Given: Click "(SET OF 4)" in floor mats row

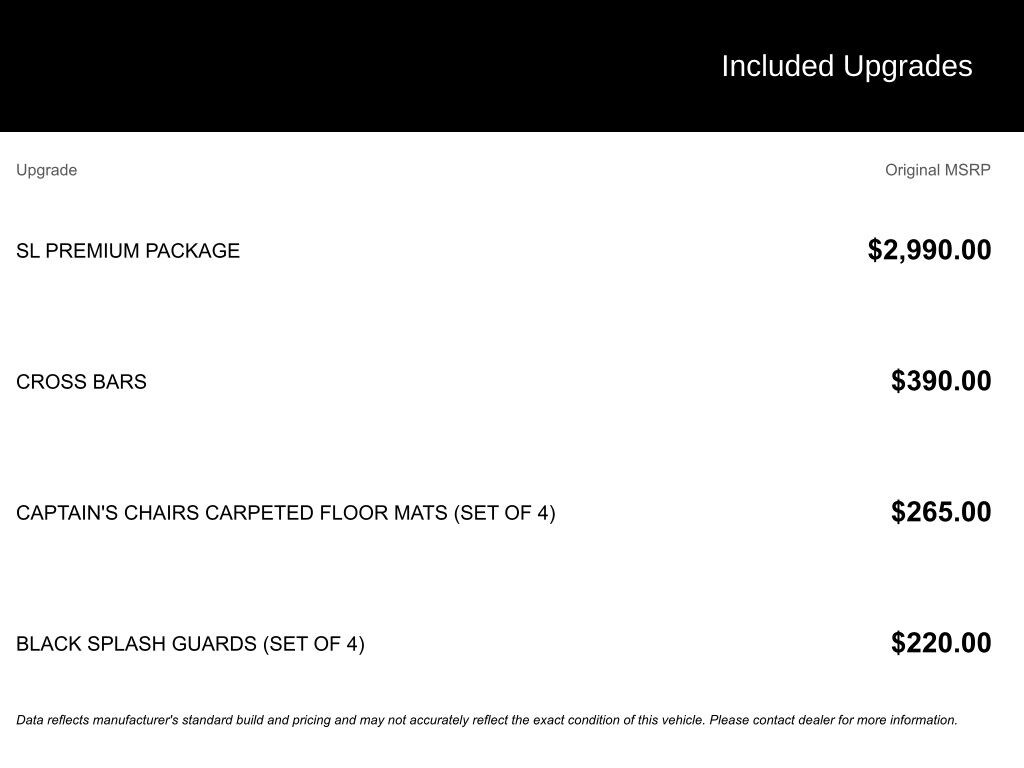Looking at the screenshot, I should click(505, 513).
